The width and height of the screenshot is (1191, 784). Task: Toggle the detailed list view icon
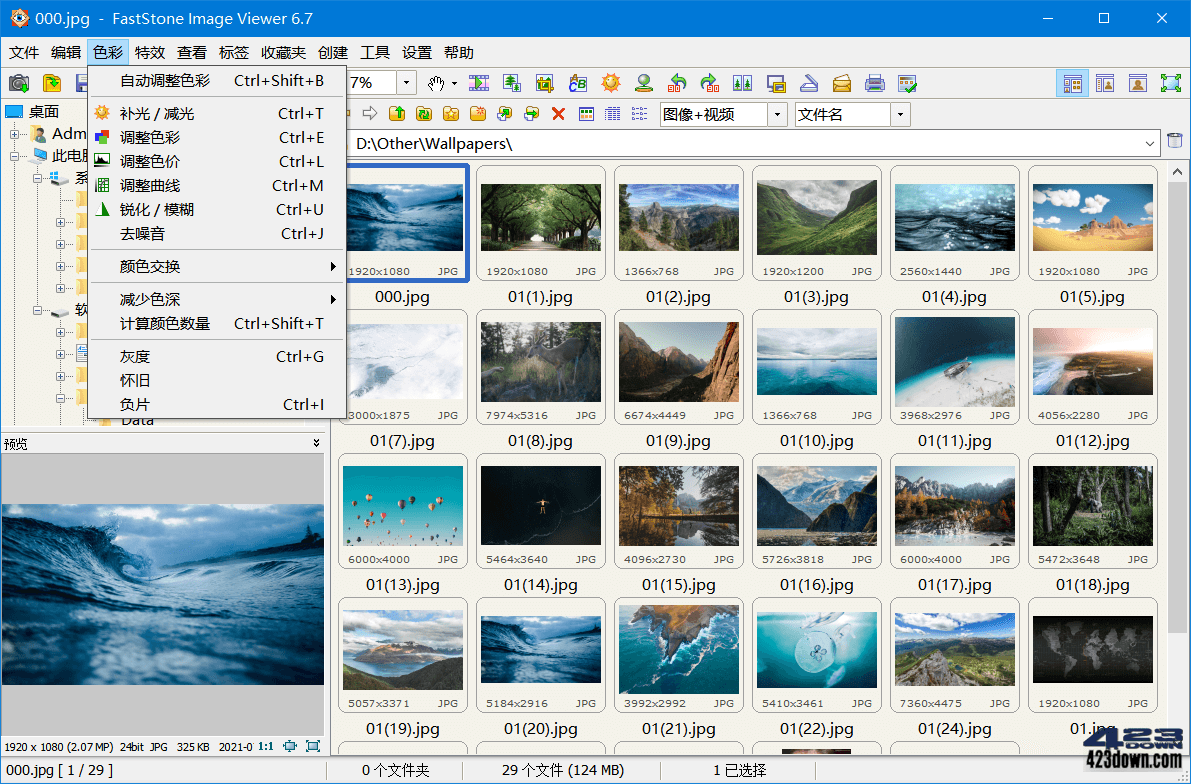click(611, 114)
